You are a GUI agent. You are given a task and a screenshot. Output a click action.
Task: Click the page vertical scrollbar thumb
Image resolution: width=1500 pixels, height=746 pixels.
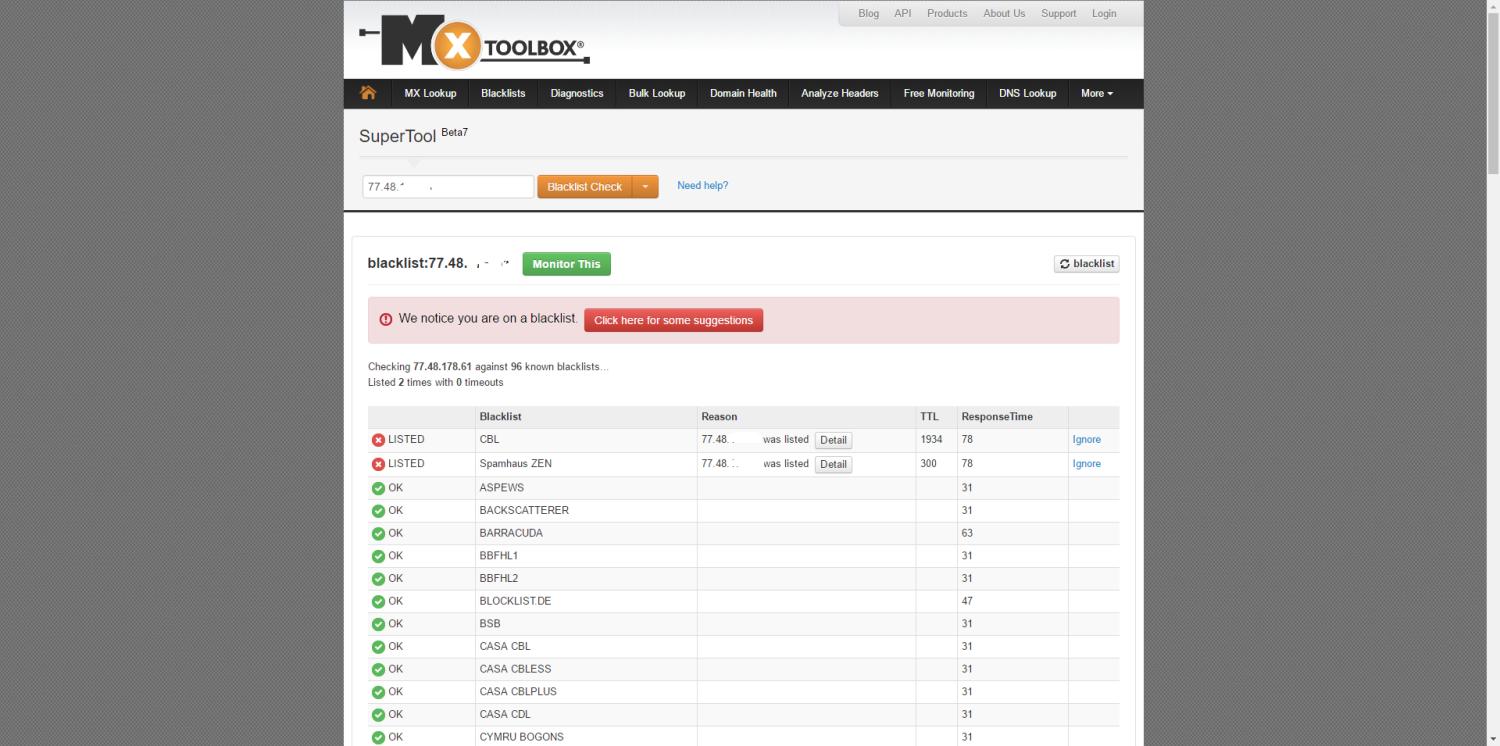point(1493,90)
